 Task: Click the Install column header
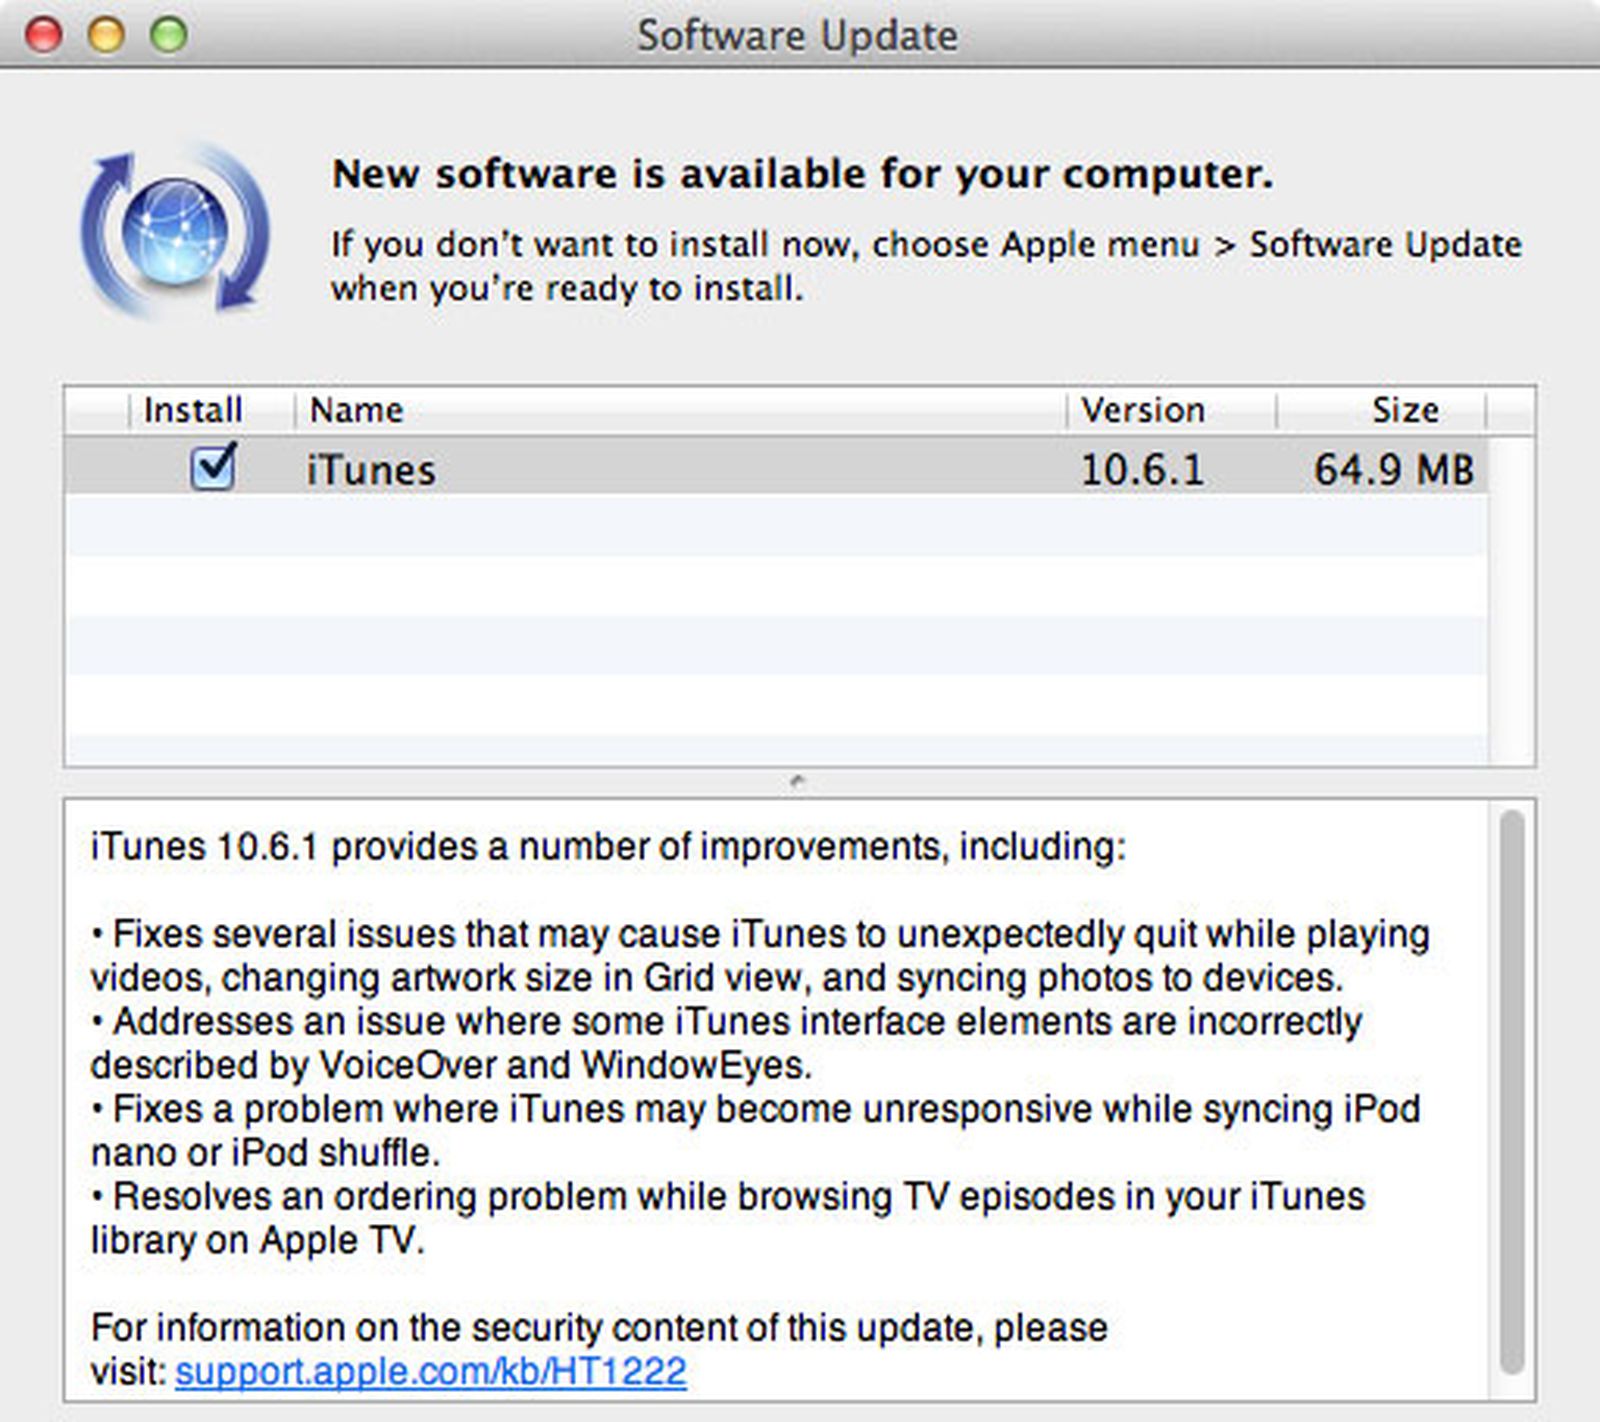click(193, 410)
